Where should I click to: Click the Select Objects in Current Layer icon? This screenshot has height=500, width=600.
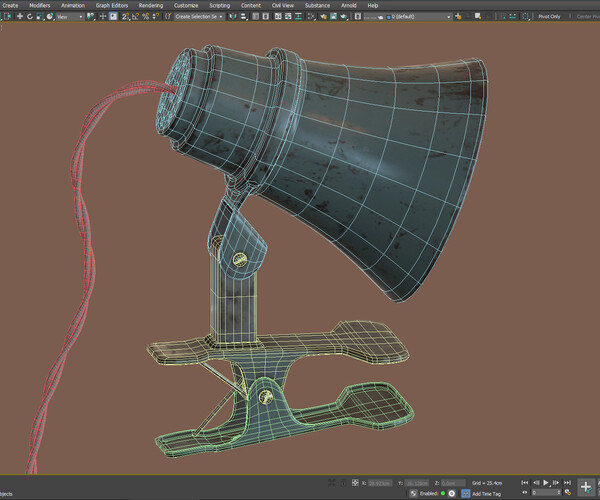click(478, 16)
